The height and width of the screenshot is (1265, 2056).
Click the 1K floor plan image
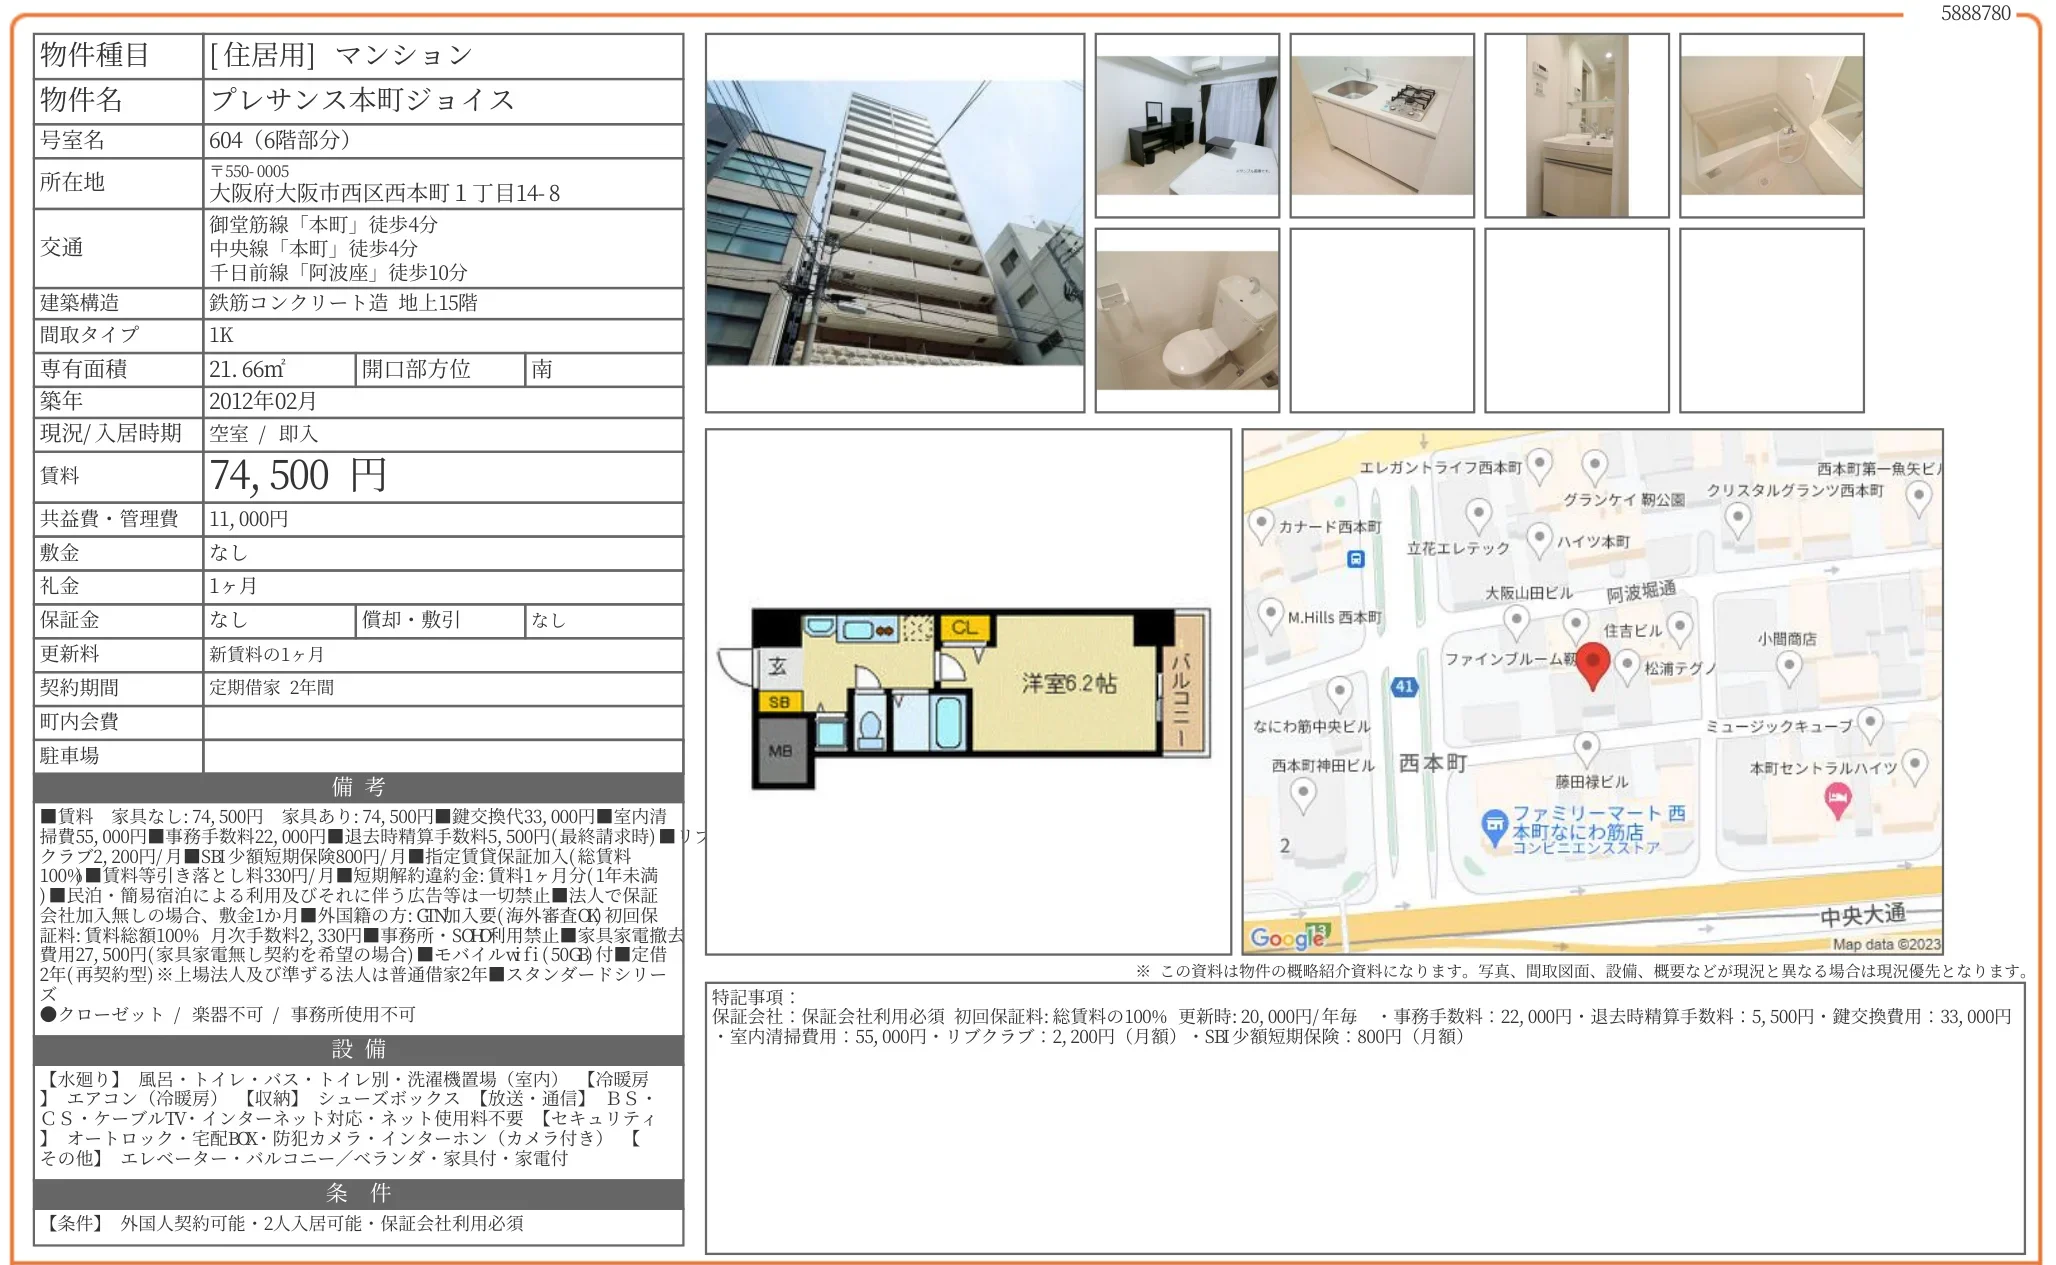[x=967, y=690]
